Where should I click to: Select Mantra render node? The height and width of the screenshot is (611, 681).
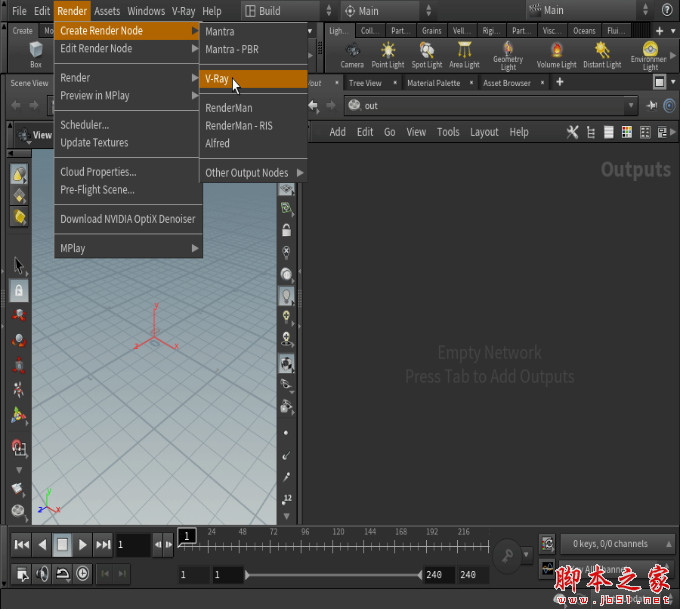(x=253, y=32)
